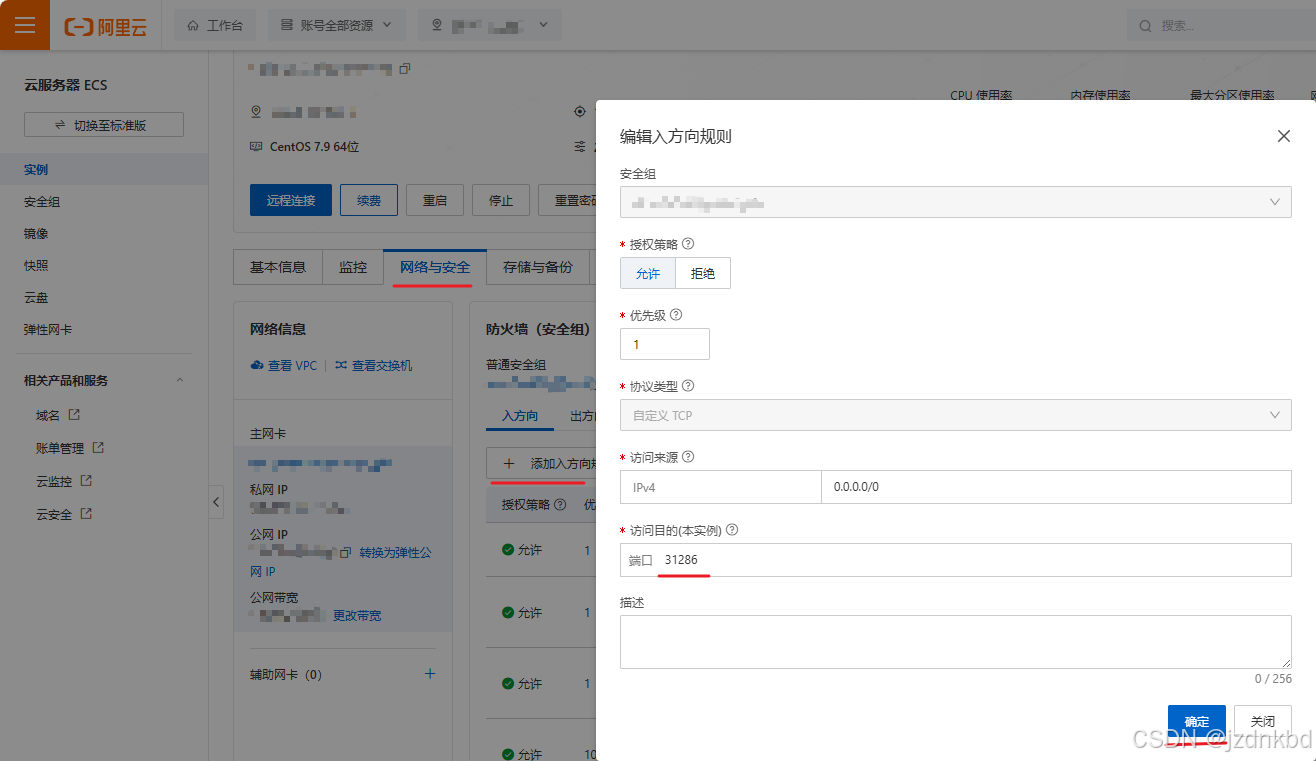
Task: Open the 云监控 external link
Action: [63, 481]
